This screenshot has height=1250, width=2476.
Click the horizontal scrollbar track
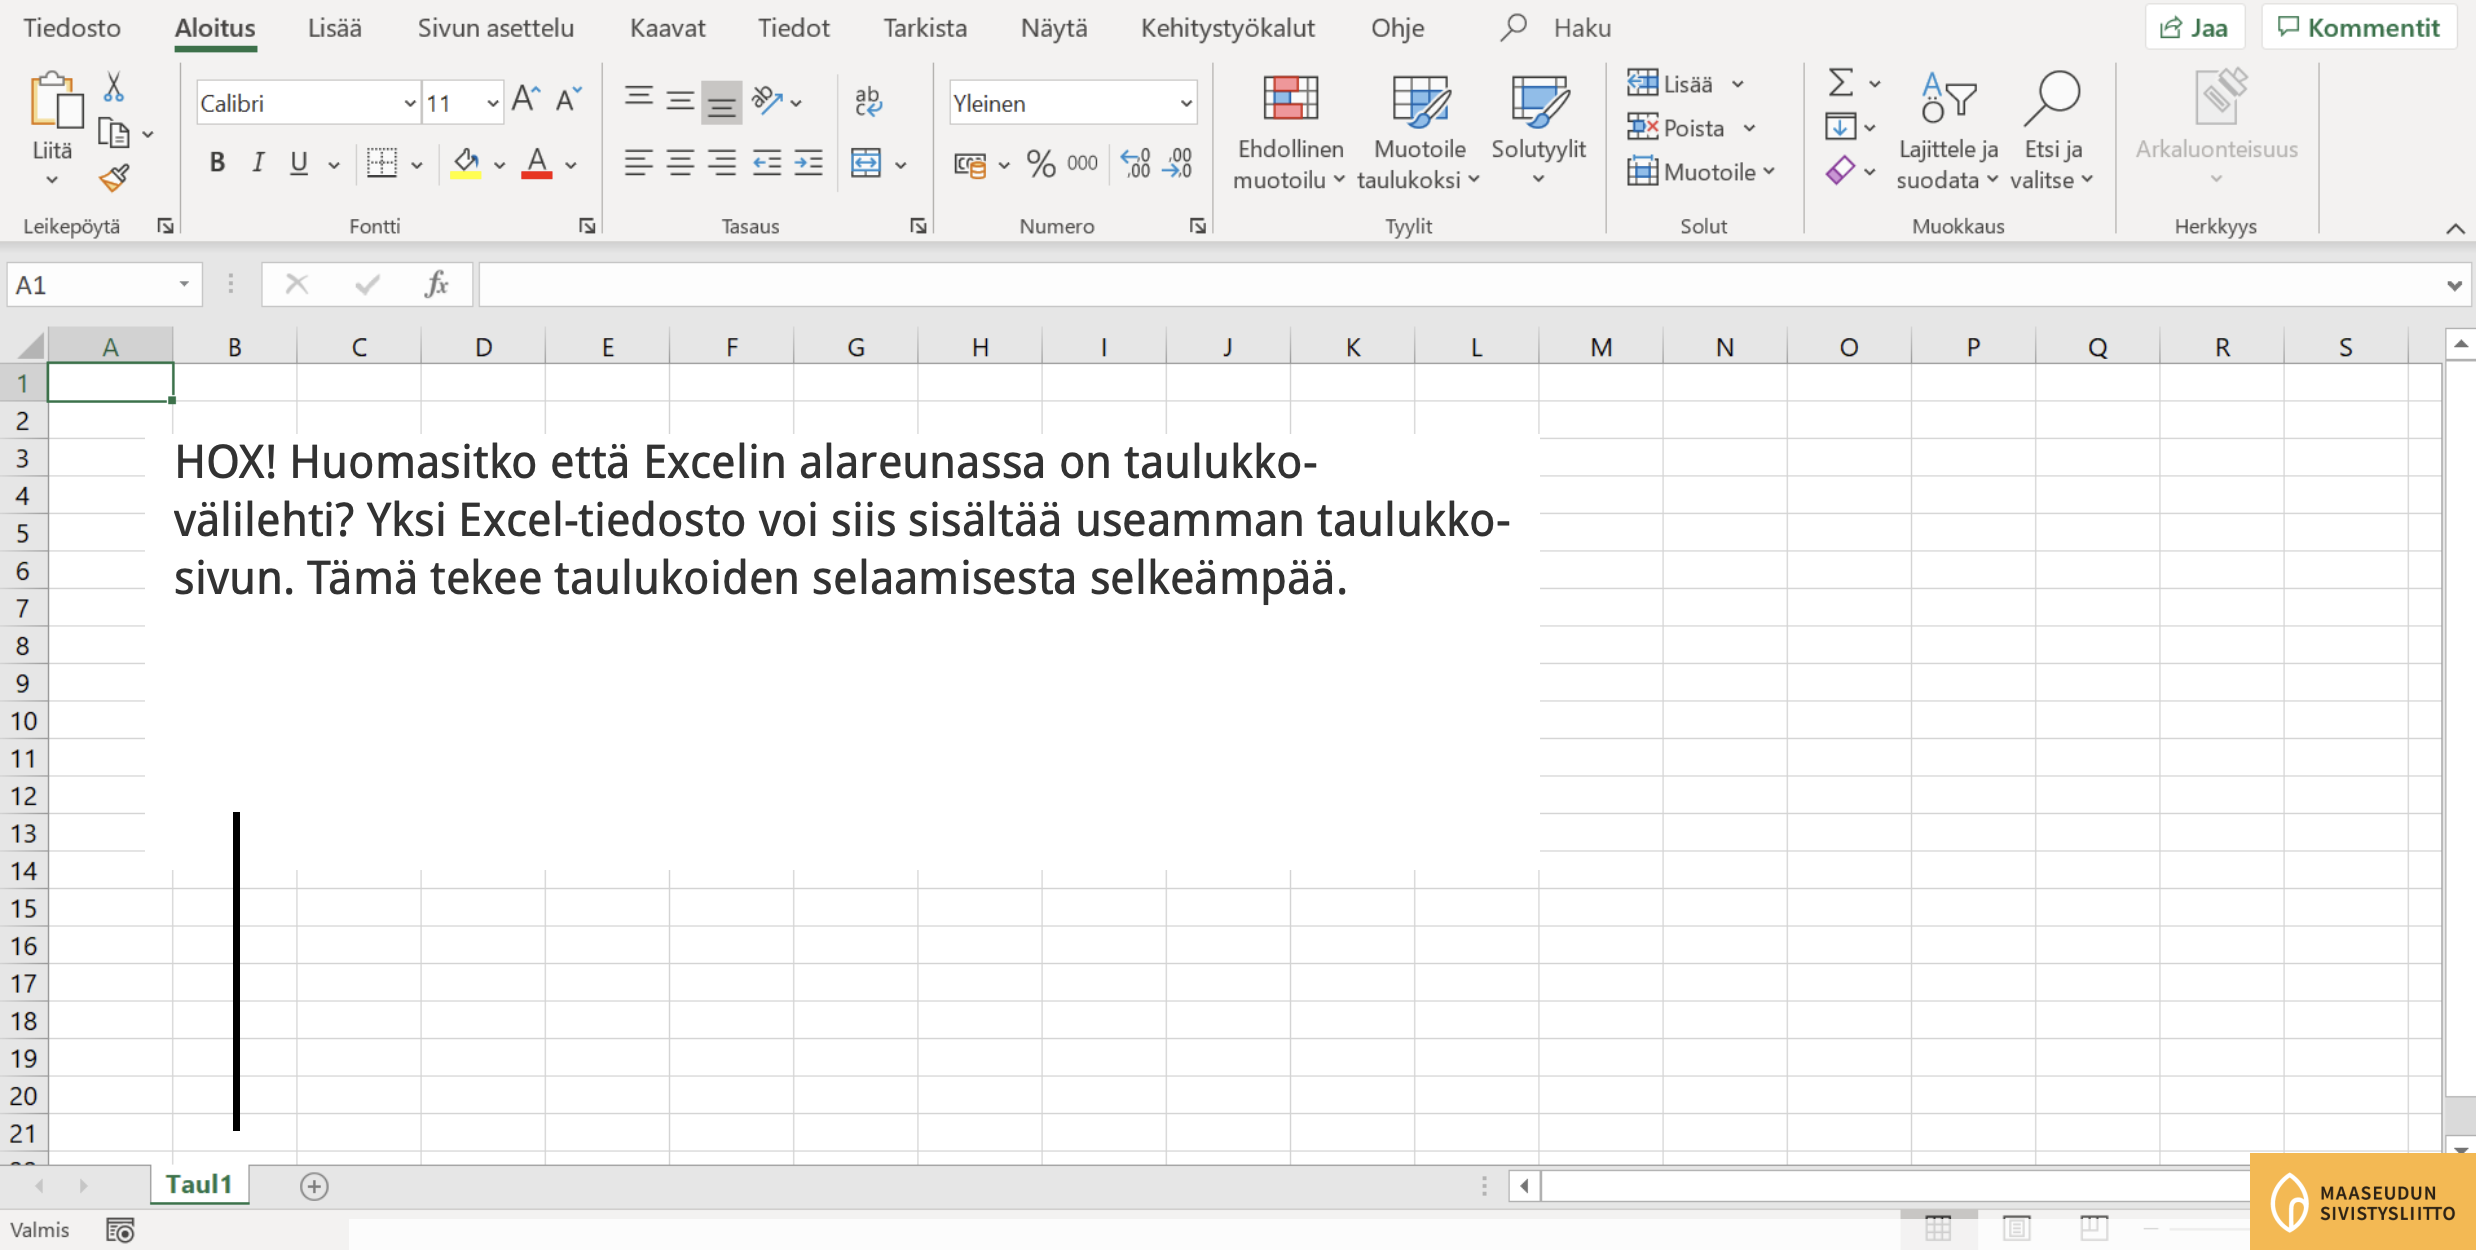1894,1186
